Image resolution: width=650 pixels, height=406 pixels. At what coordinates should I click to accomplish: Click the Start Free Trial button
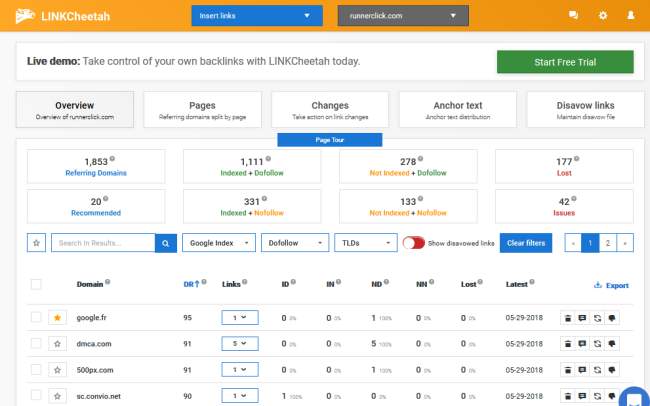coord(565,62)
